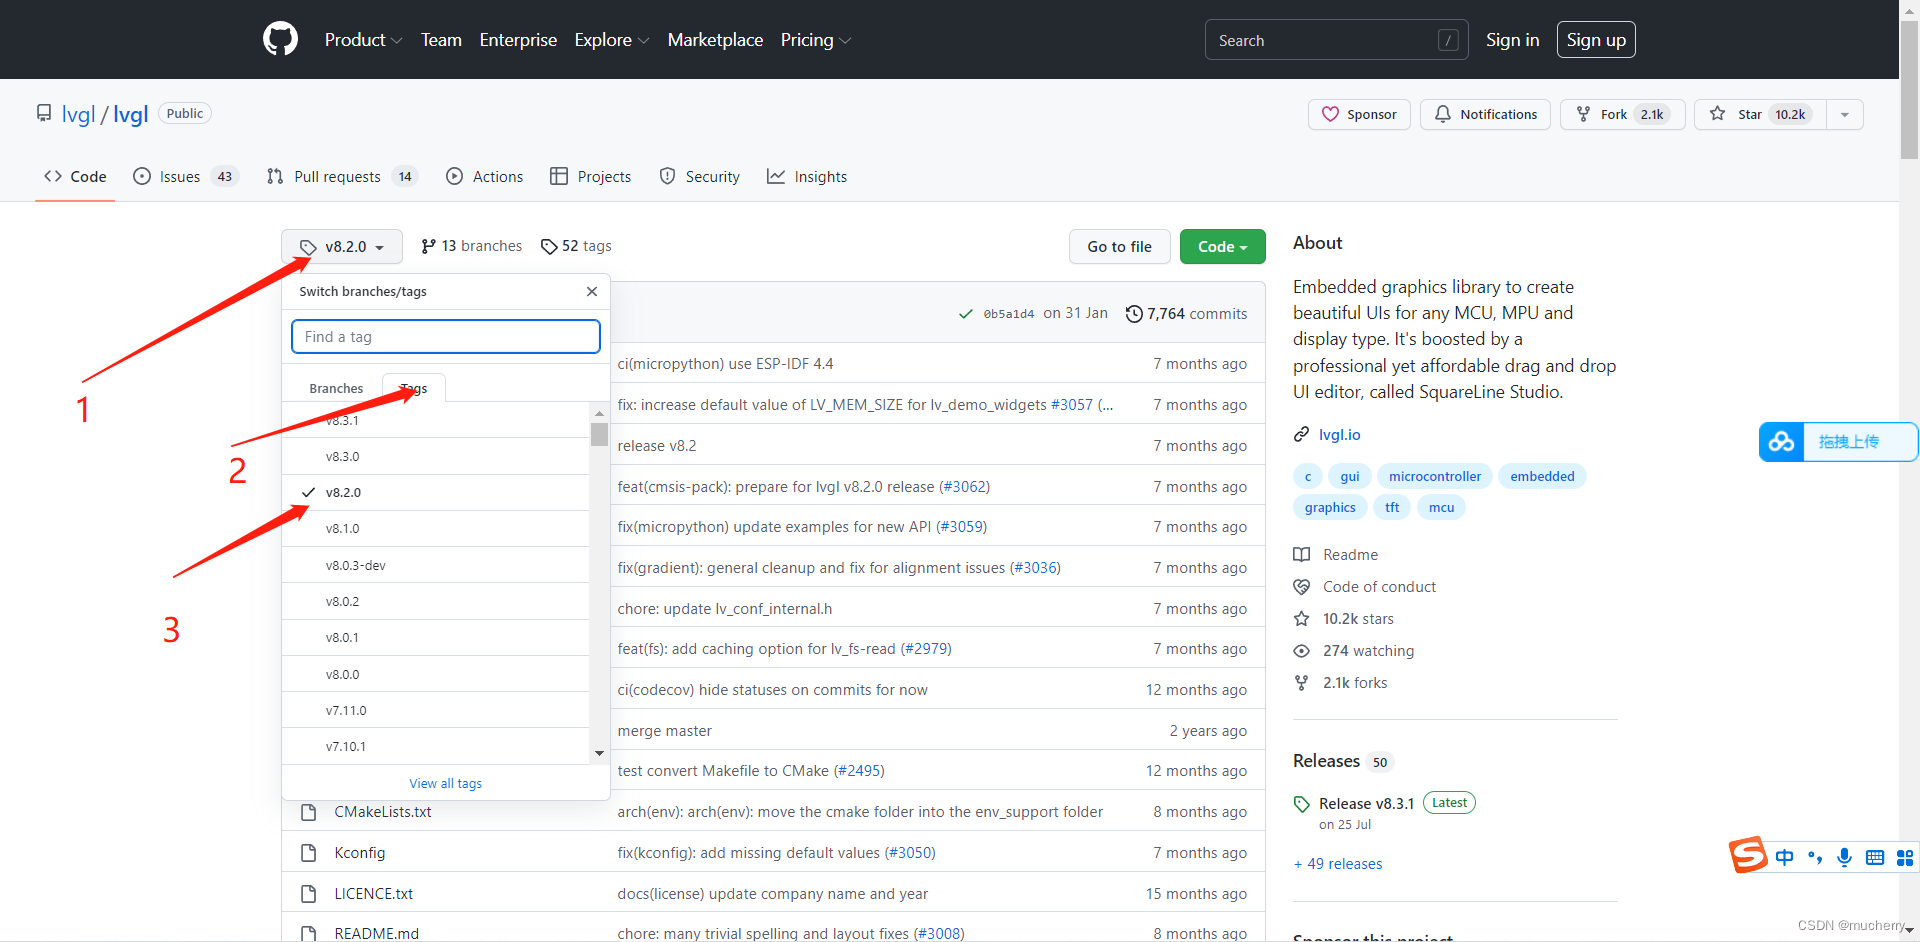Open pull request #3062 link

(x=964, y=486)
